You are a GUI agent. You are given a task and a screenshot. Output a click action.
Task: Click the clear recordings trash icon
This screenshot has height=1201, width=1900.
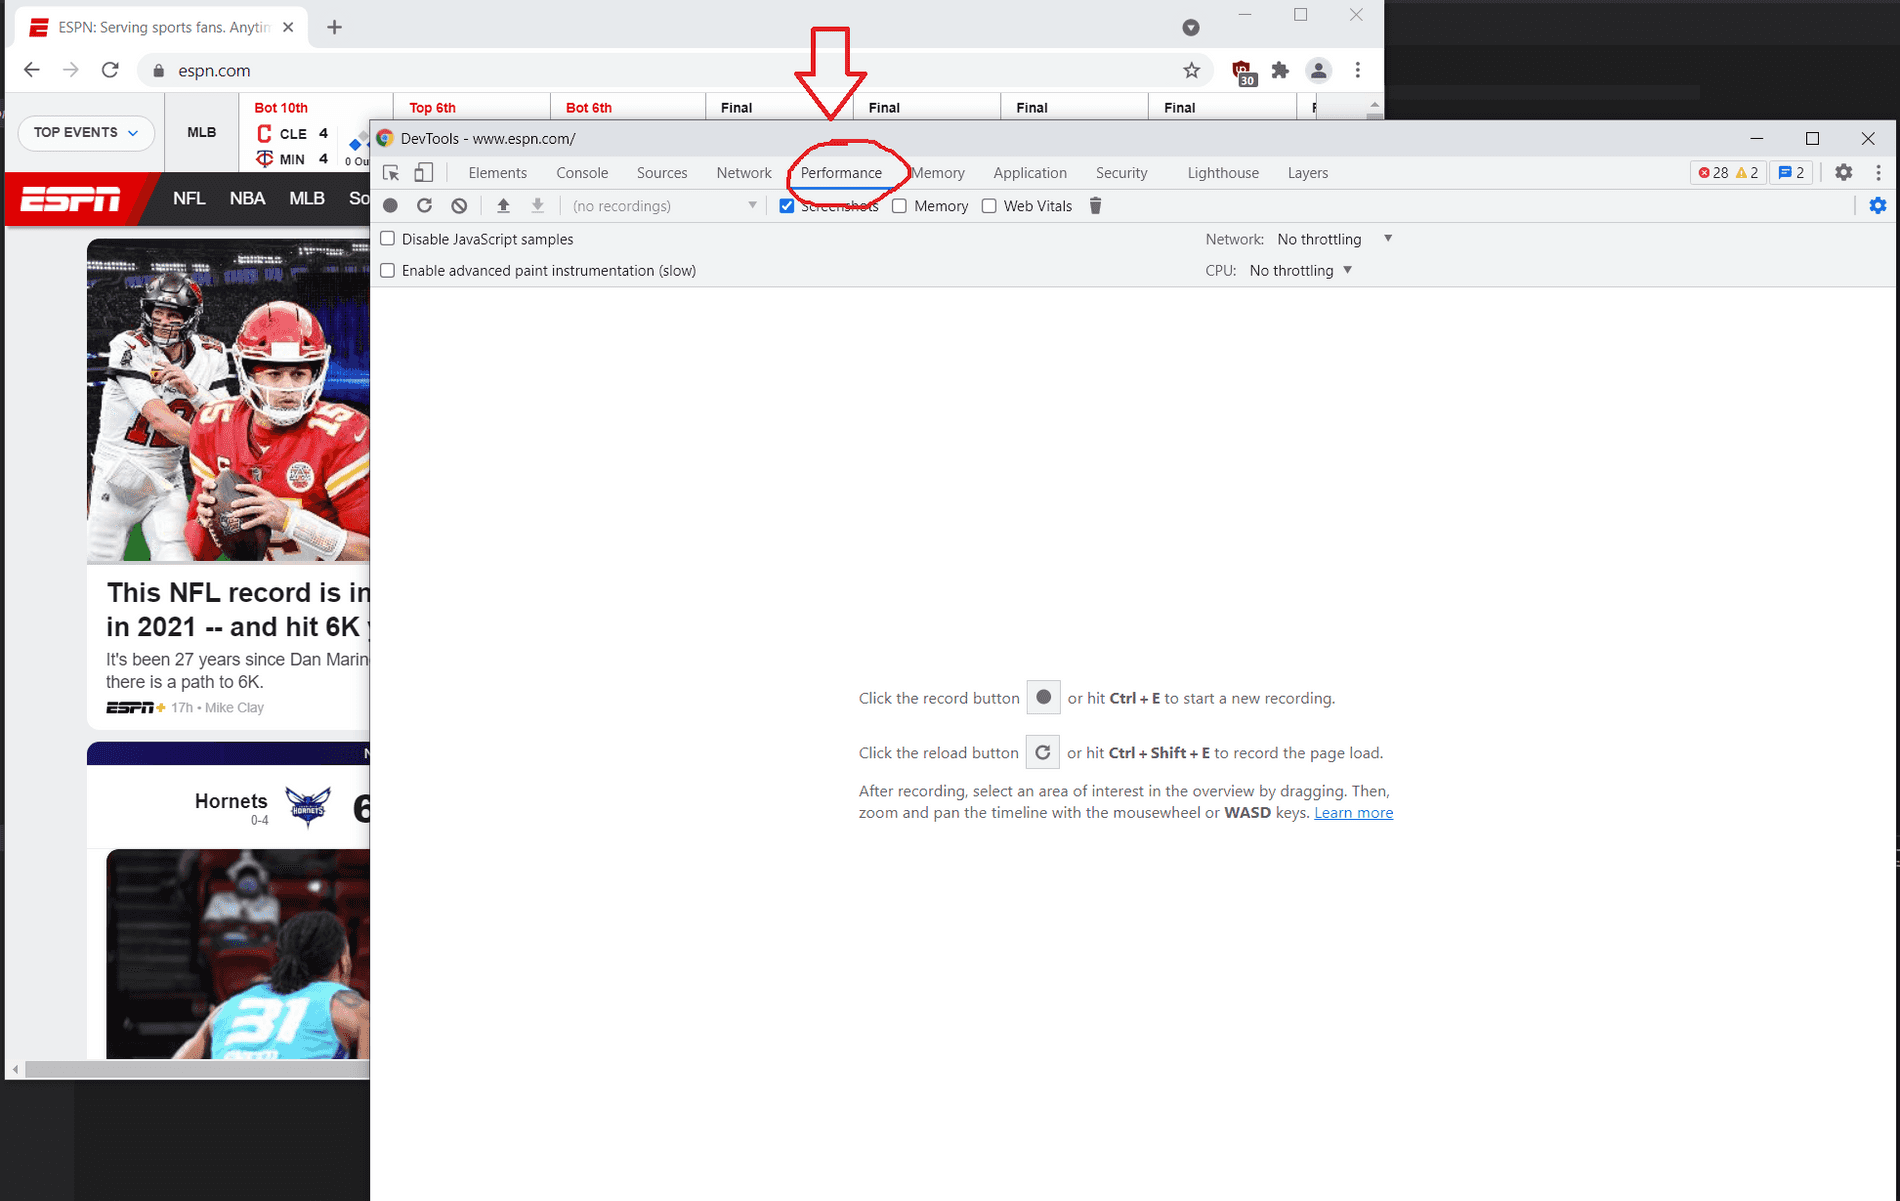pos(1095,205)
